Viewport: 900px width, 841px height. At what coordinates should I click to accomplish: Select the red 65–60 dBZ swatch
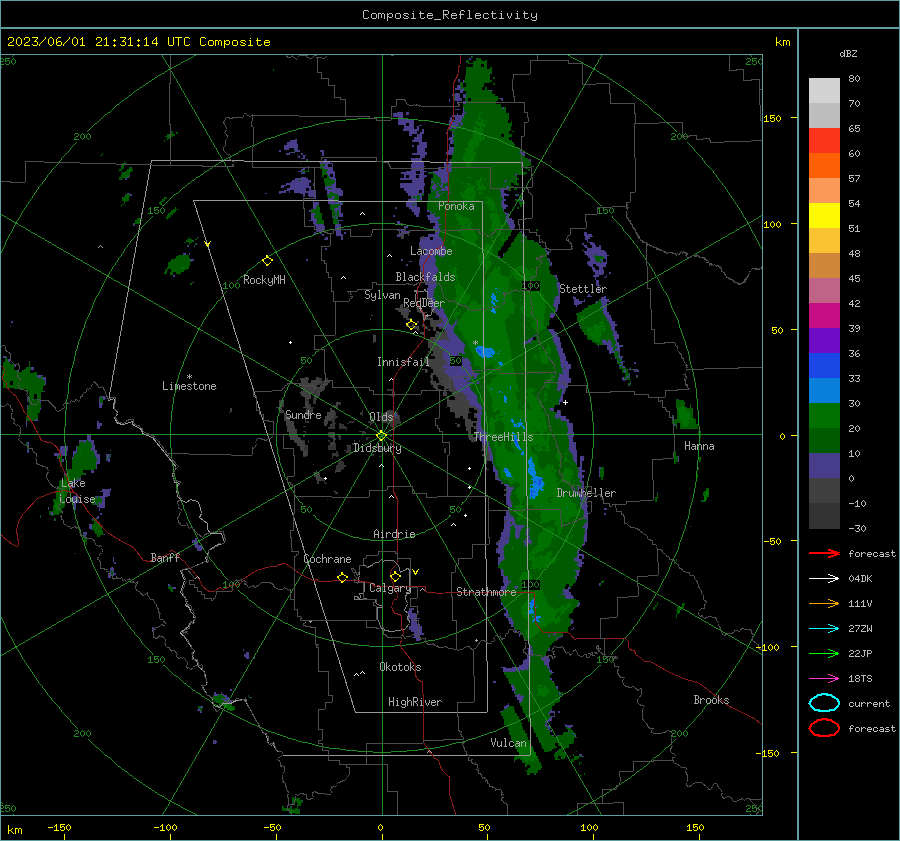coord(824,141)
